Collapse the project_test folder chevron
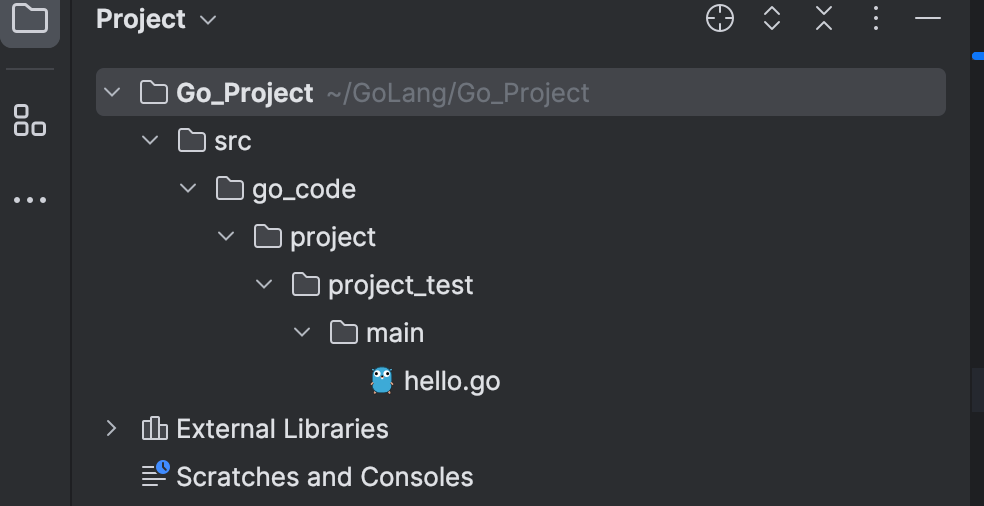 [x=264, y=285]
